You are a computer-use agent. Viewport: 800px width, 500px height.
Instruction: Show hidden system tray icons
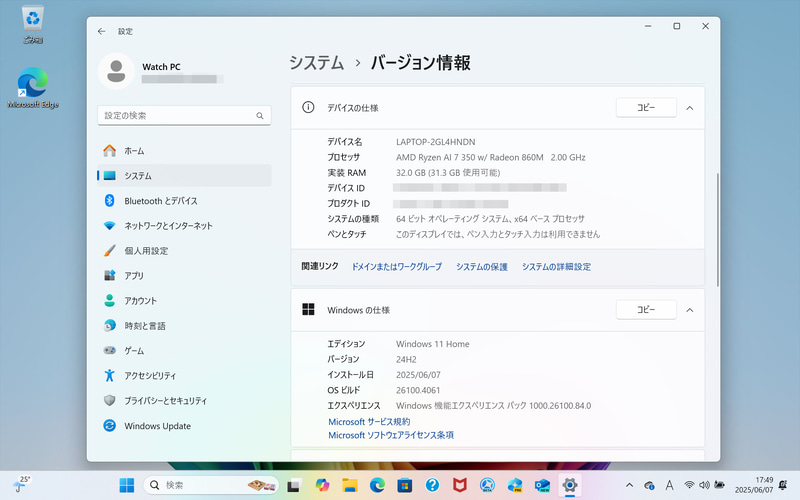(629, 485)
